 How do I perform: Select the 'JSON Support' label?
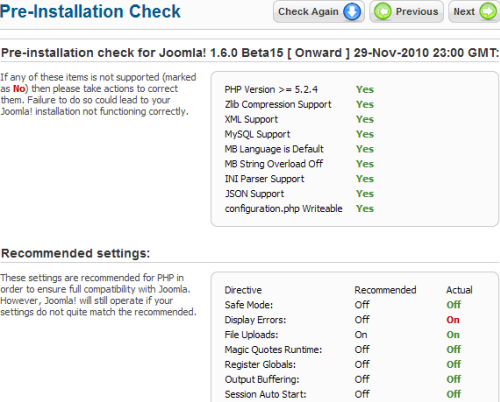(x=254, y=194)
